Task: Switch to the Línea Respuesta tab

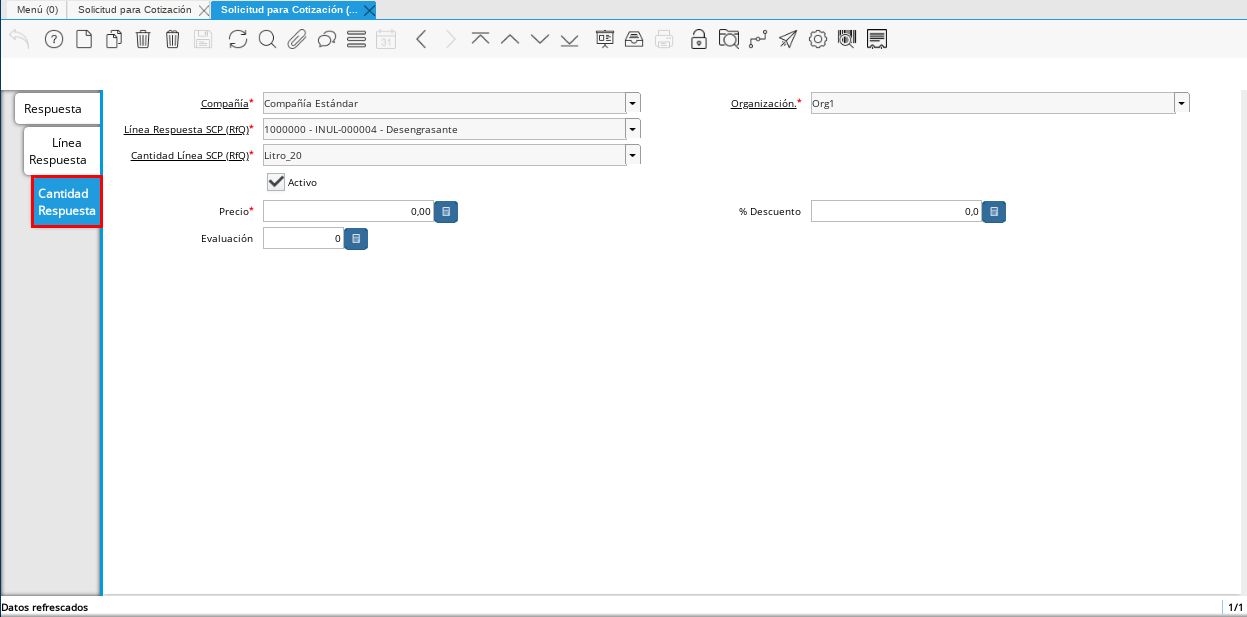Action: [61, 151]
